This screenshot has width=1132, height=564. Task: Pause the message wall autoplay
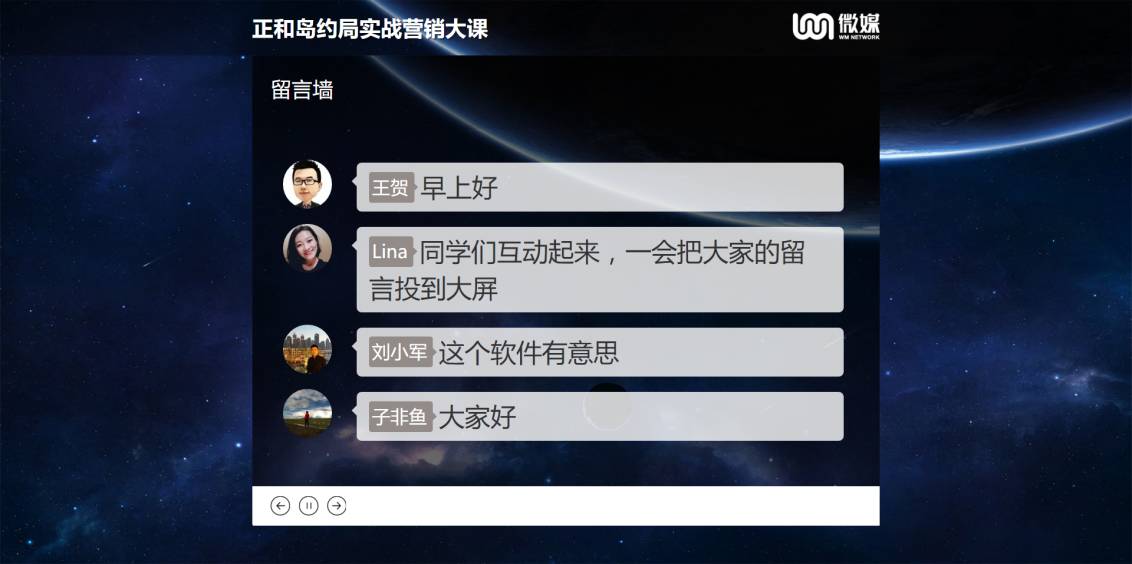[308, 506]
